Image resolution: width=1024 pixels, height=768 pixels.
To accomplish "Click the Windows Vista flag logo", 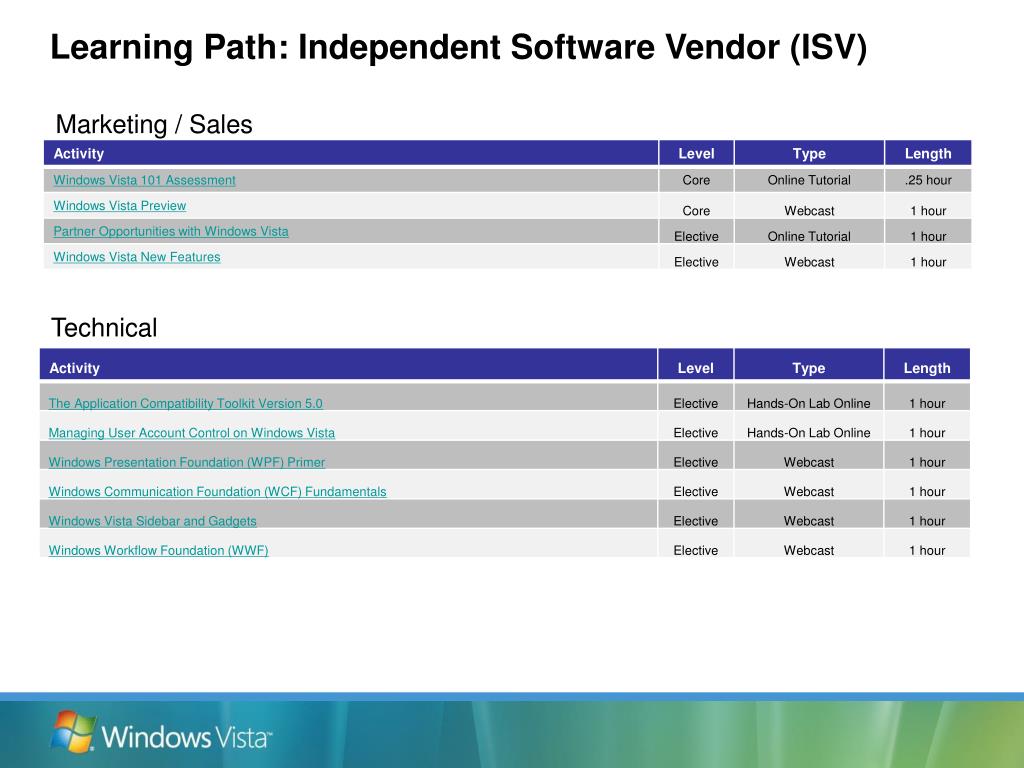I will pos(72,731).
